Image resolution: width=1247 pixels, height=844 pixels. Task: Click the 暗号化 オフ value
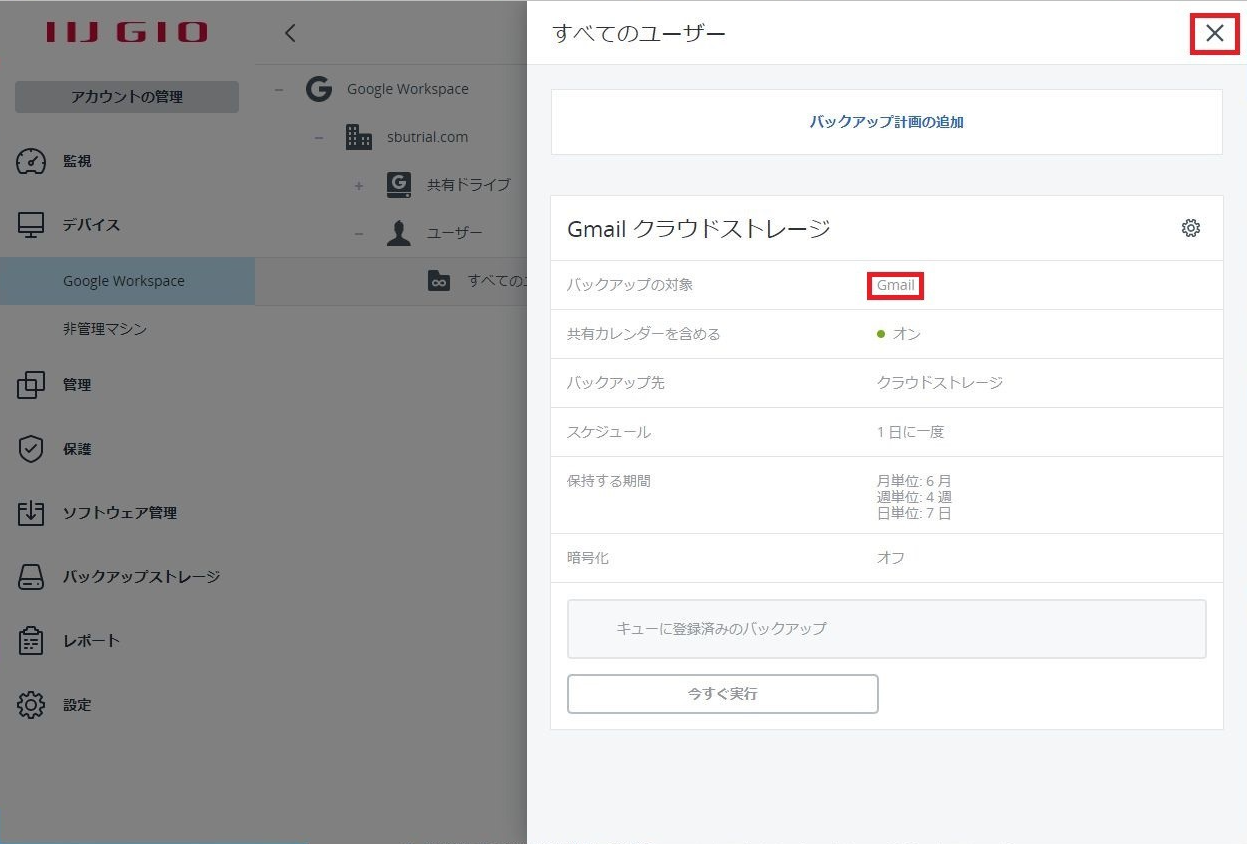click(x=891, y=558)
